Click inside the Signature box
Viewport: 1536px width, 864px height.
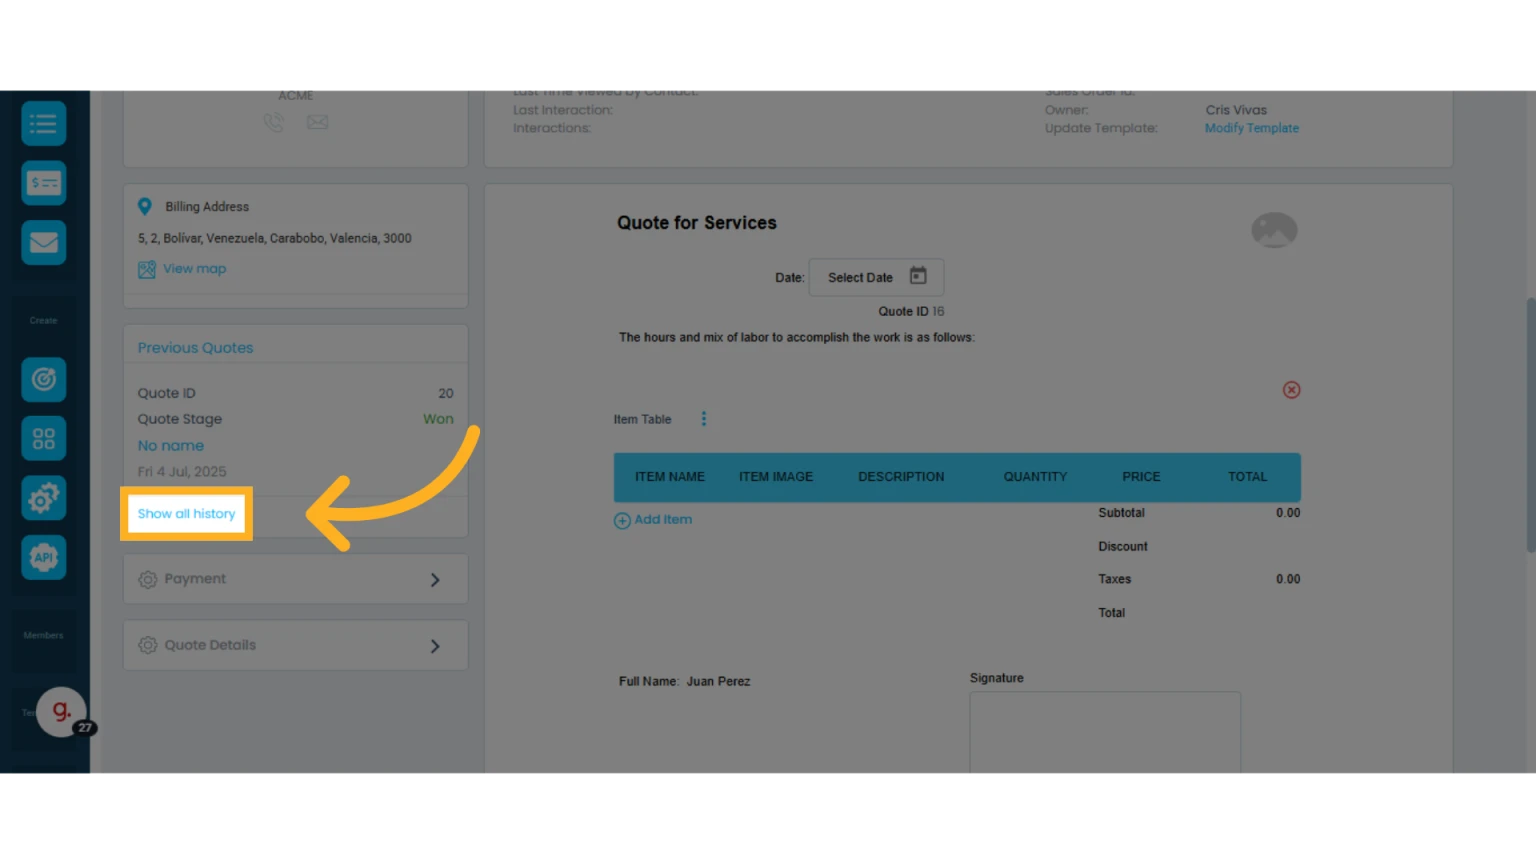tap(1105, 731)
